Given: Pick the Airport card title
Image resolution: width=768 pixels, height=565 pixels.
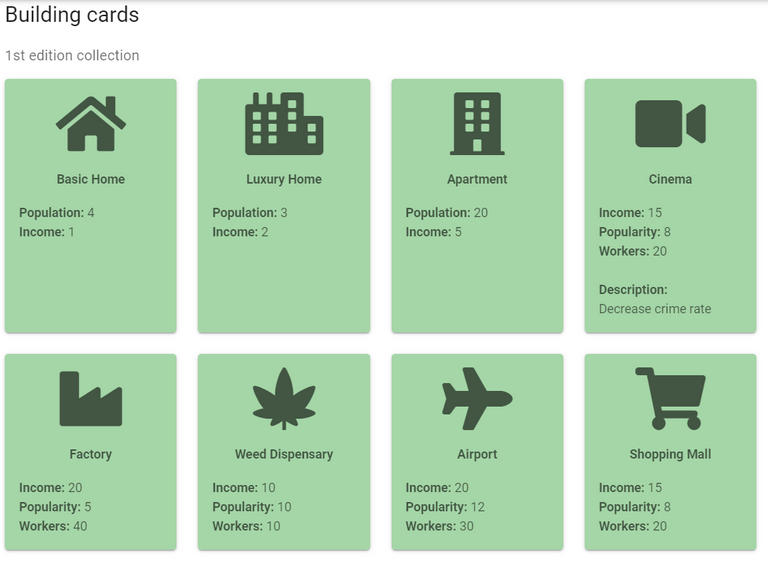Looking at the screenshot, I should pos(477,454).
